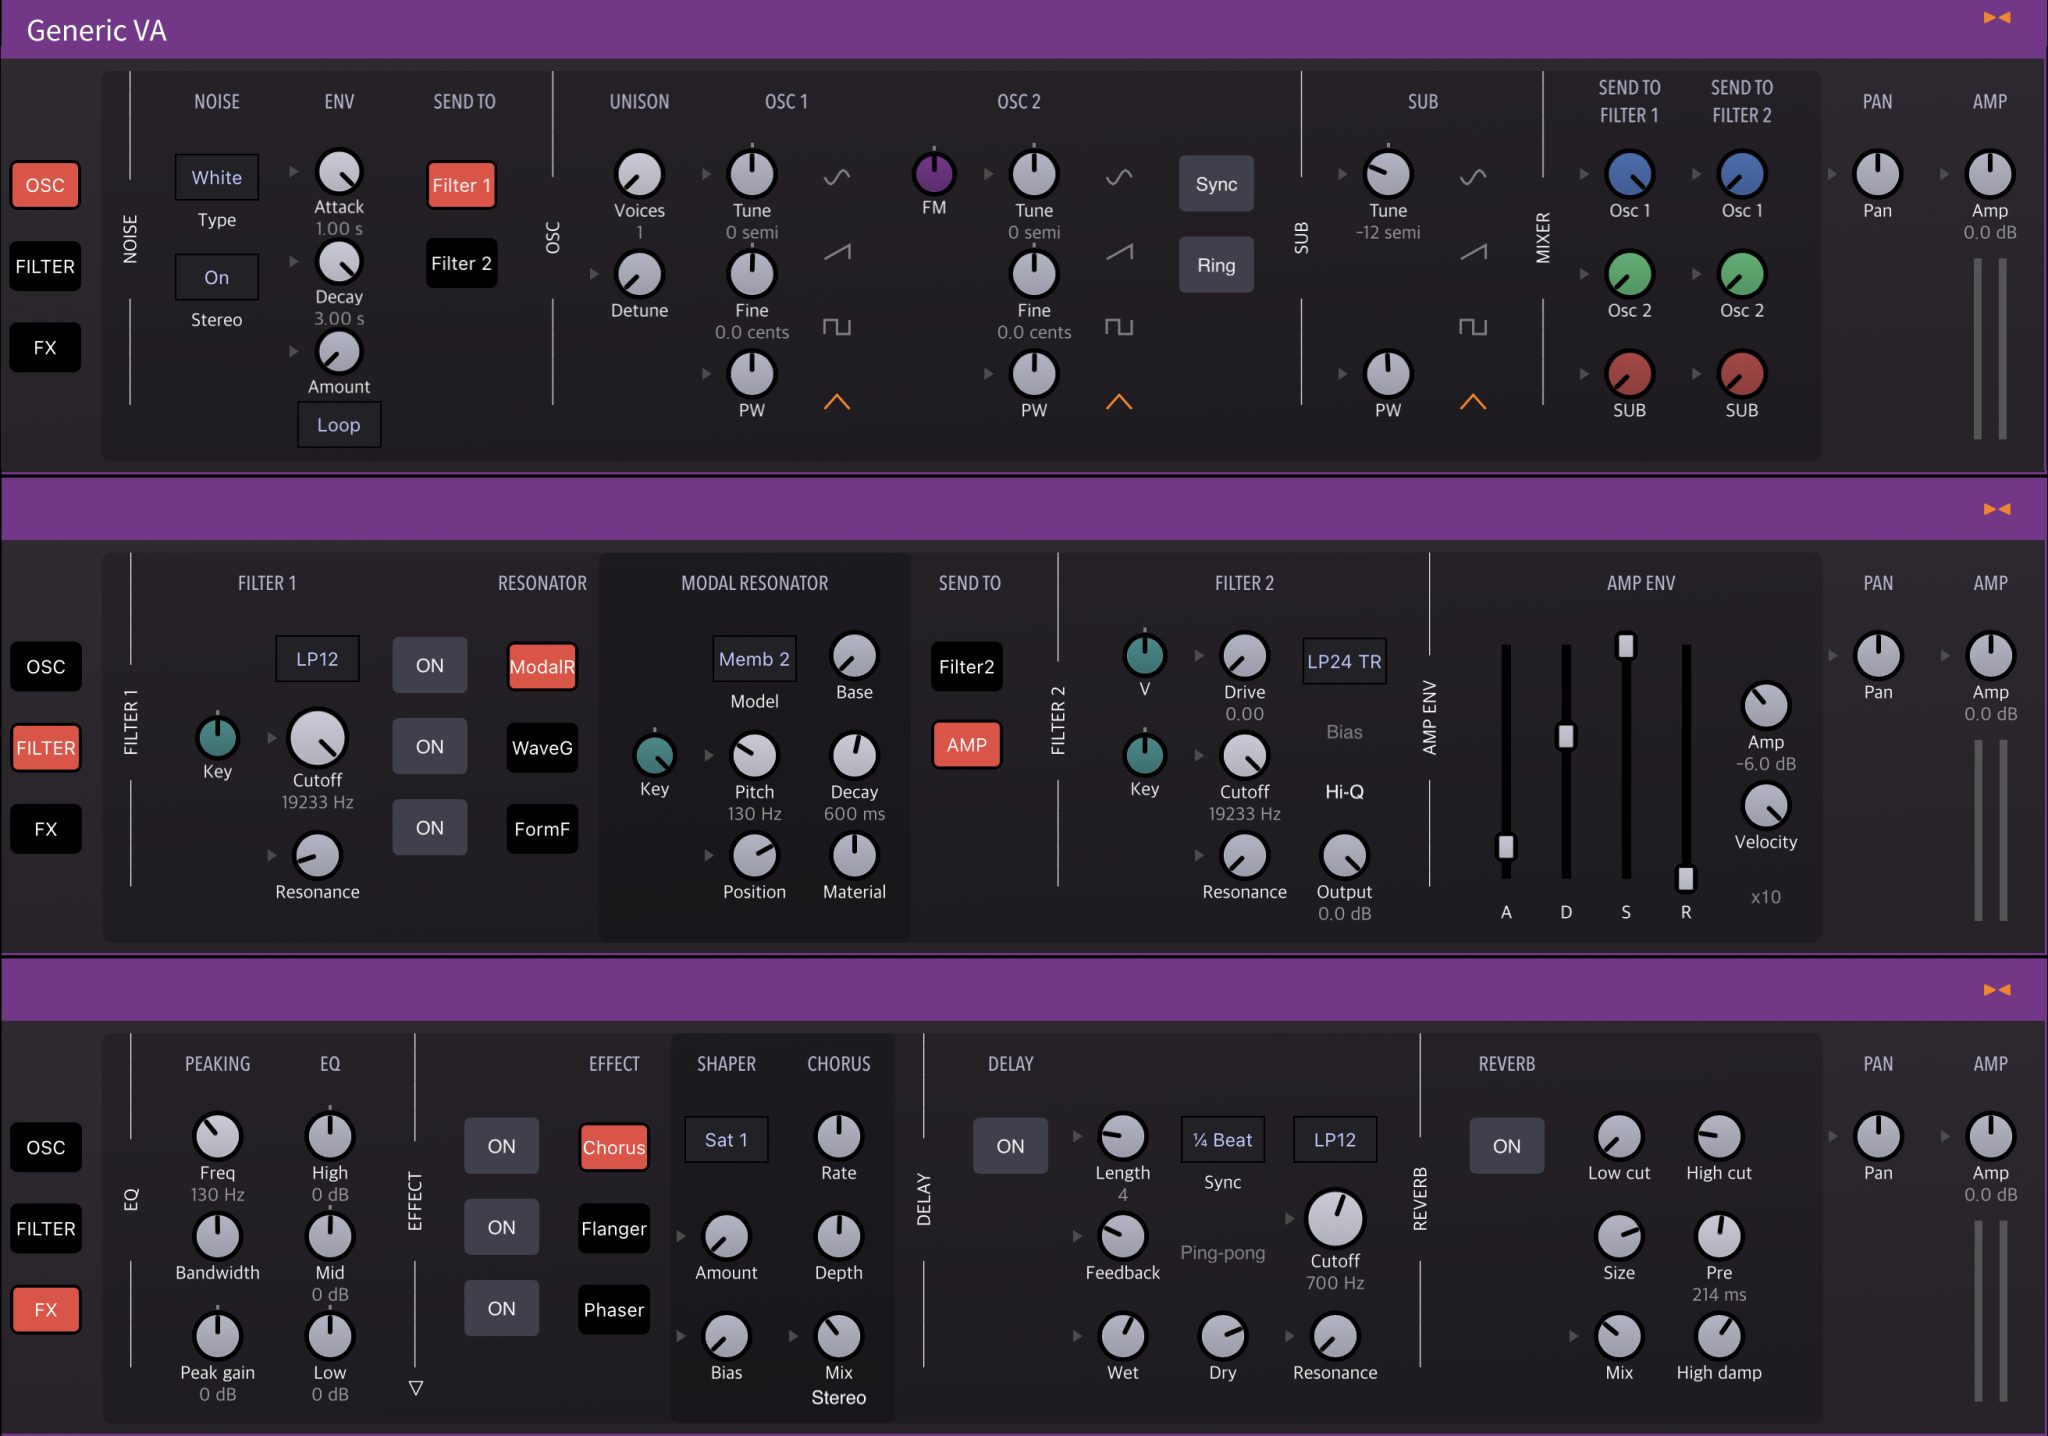Open the ¼ Beat delay sync selector
Image resolution: width=2048 pixels, height=1436 pixels.
pos(1223,1140)
